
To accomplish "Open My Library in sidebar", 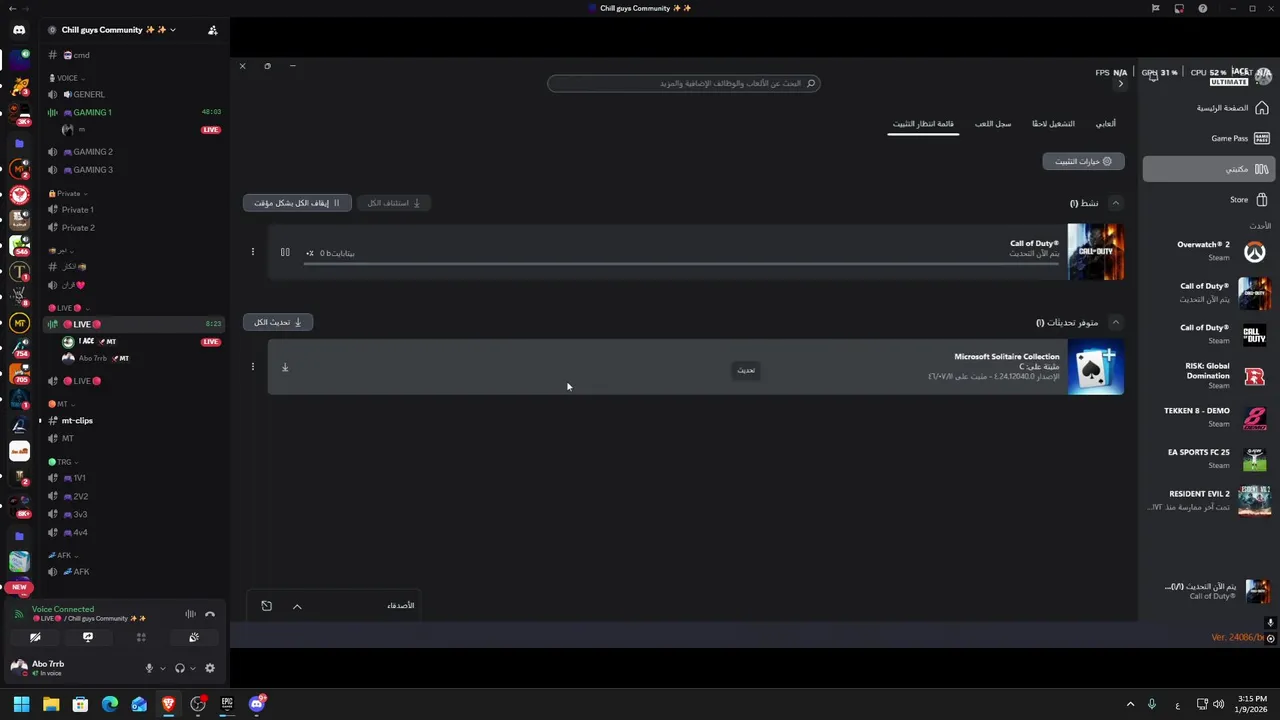I will tap(1207, 169).
